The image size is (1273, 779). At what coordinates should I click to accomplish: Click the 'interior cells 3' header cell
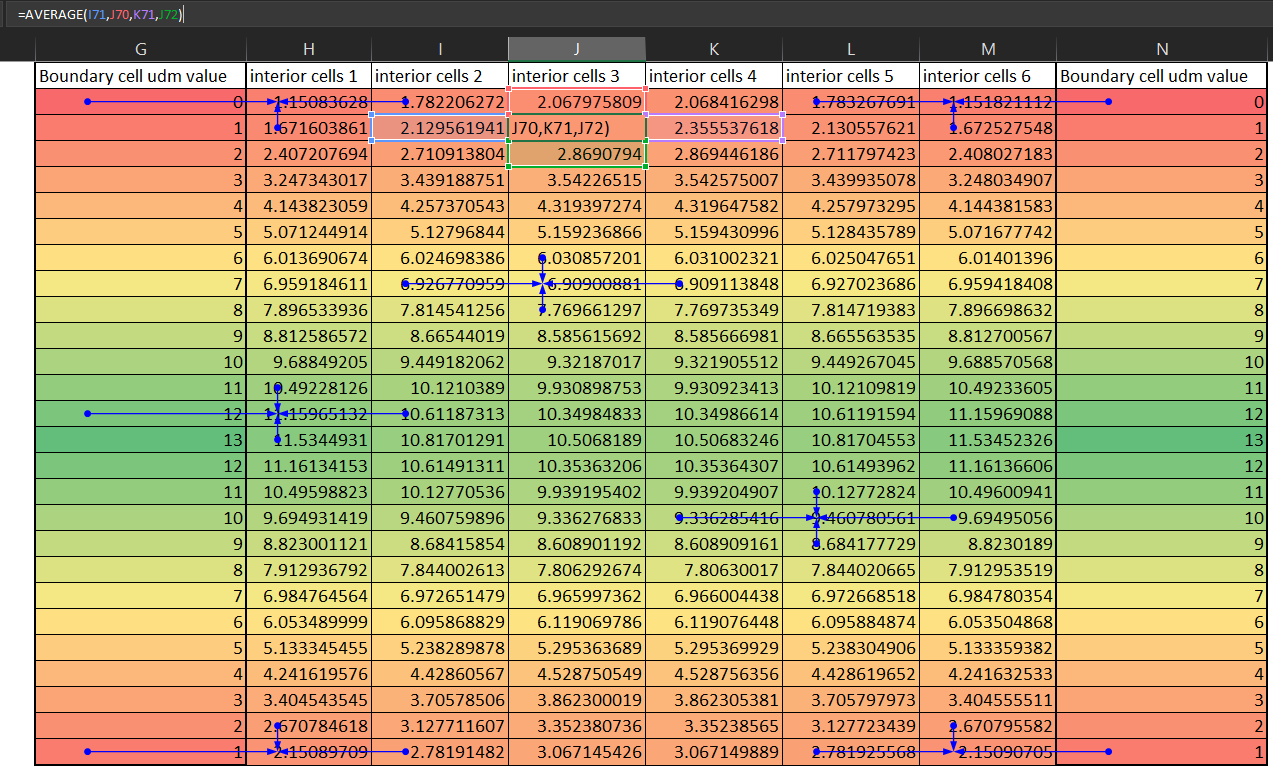[x=576, y=76]
